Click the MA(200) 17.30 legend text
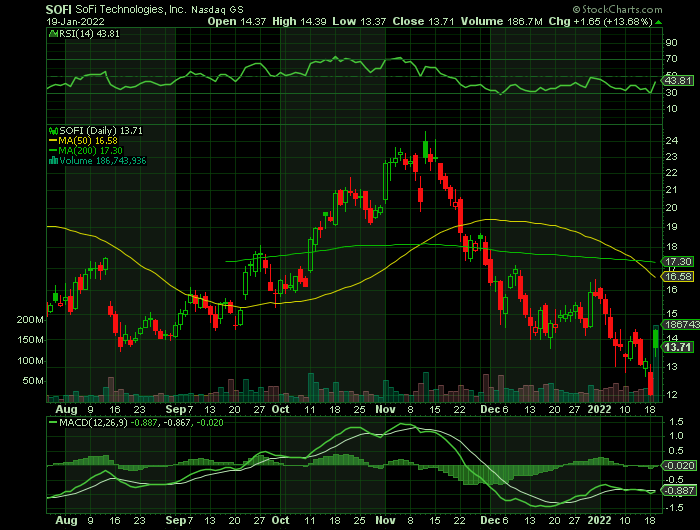The image size is (700, 530). 91,151
